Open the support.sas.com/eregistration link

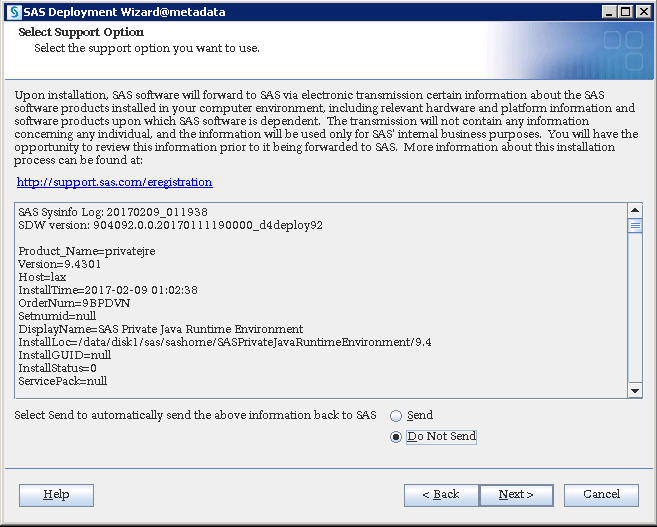pyautogui.click(x=114, y=182)
